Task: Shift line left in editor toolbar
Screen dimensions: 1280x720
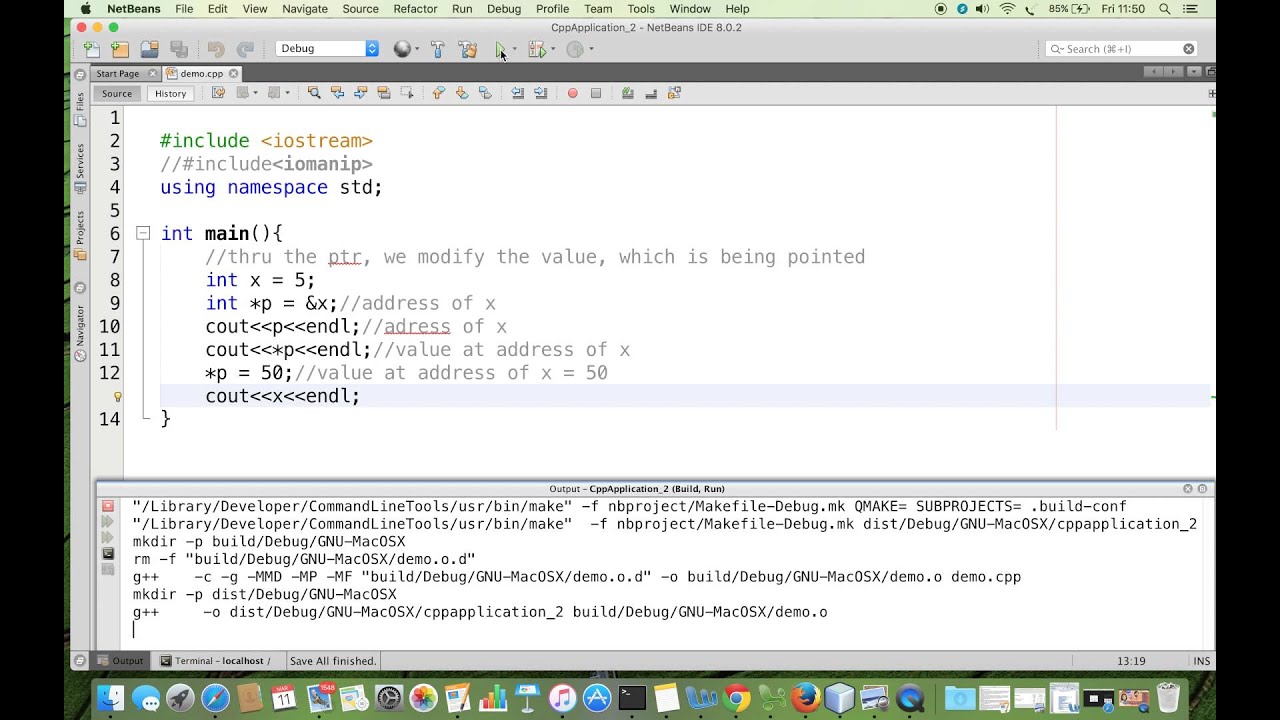Action: click(517, 93)
